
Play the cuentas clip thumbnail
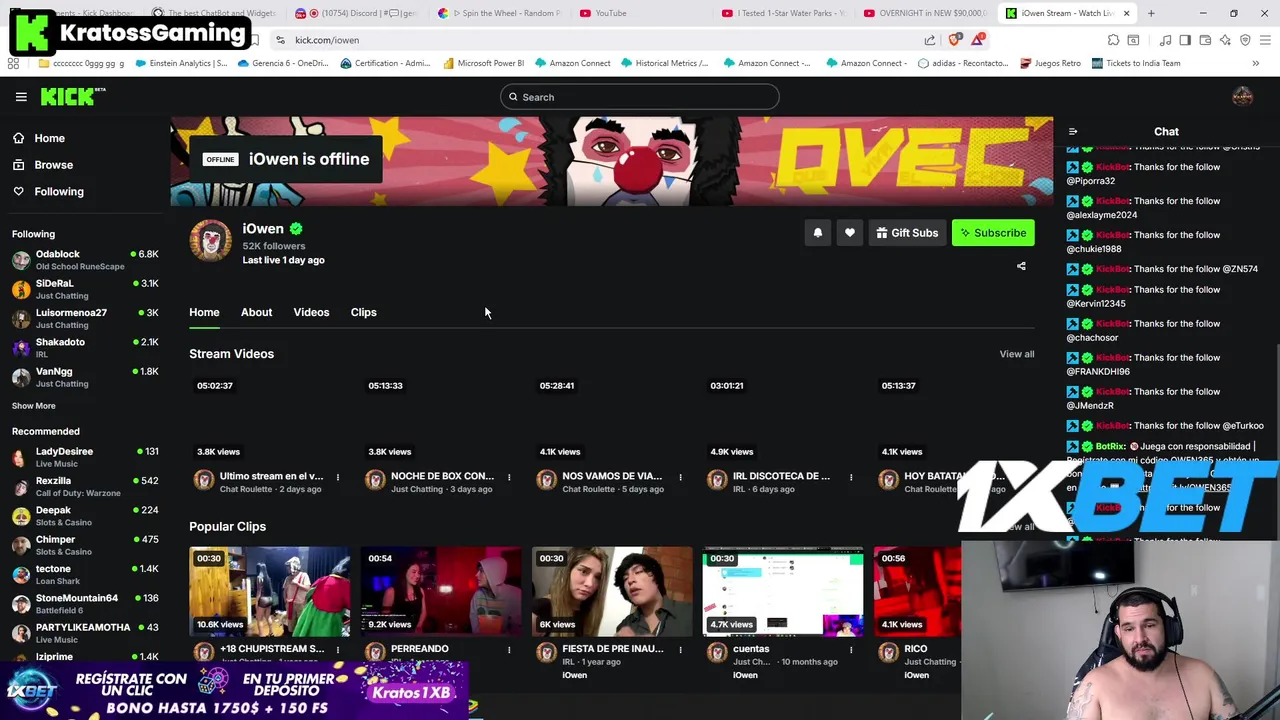coord(783,591)
